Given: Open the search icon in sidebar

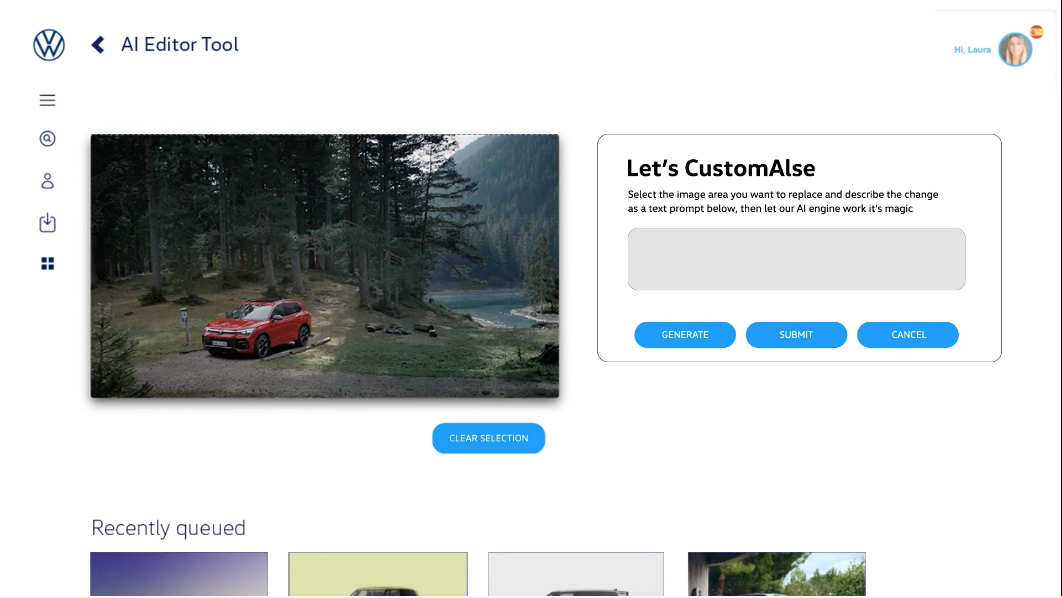Looking at the screenshot, I should pos(47,139).
